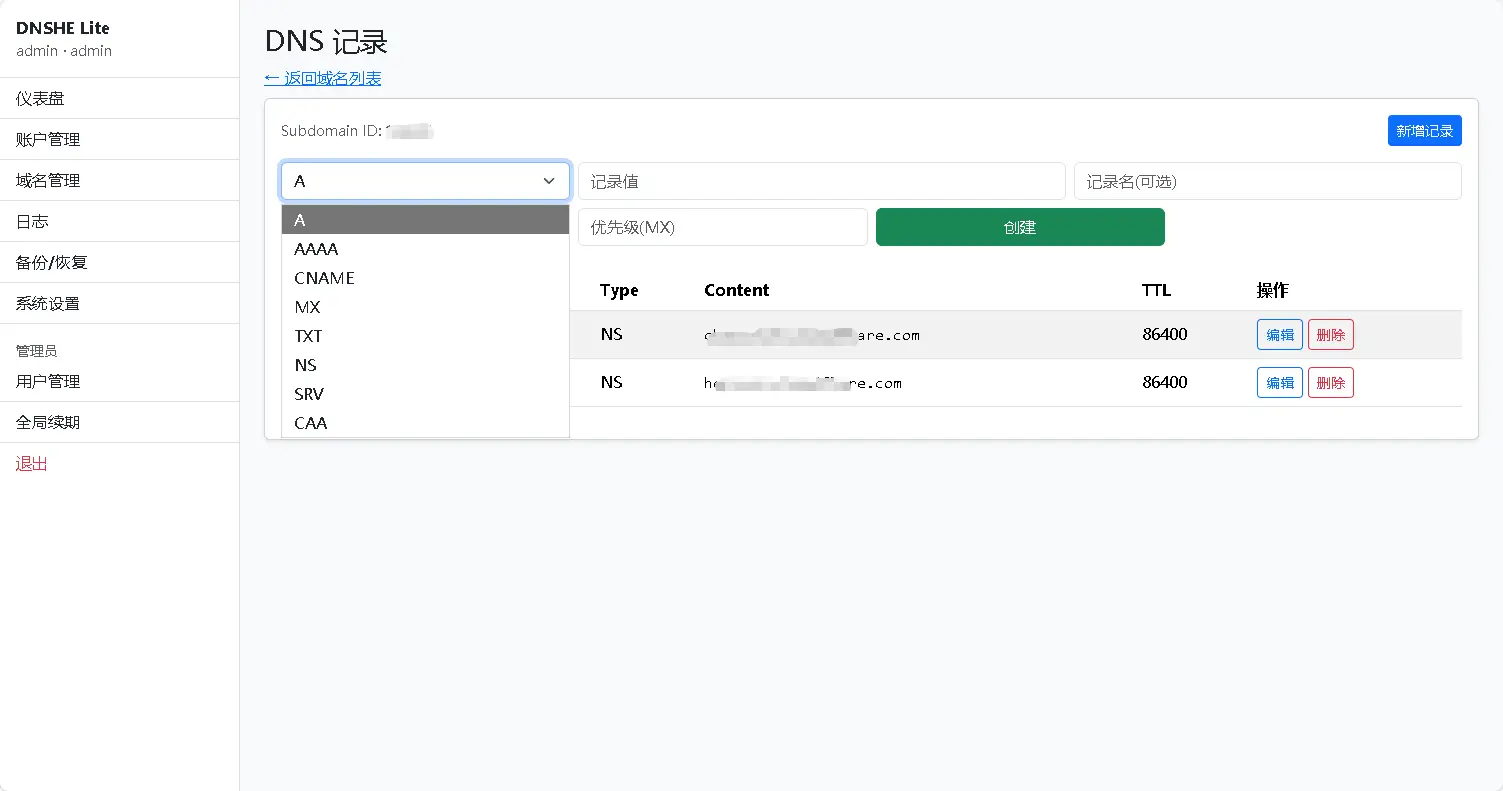
Task: Click the 新增记录 button
Action: pyautogui.click(x=1424, y=131)
